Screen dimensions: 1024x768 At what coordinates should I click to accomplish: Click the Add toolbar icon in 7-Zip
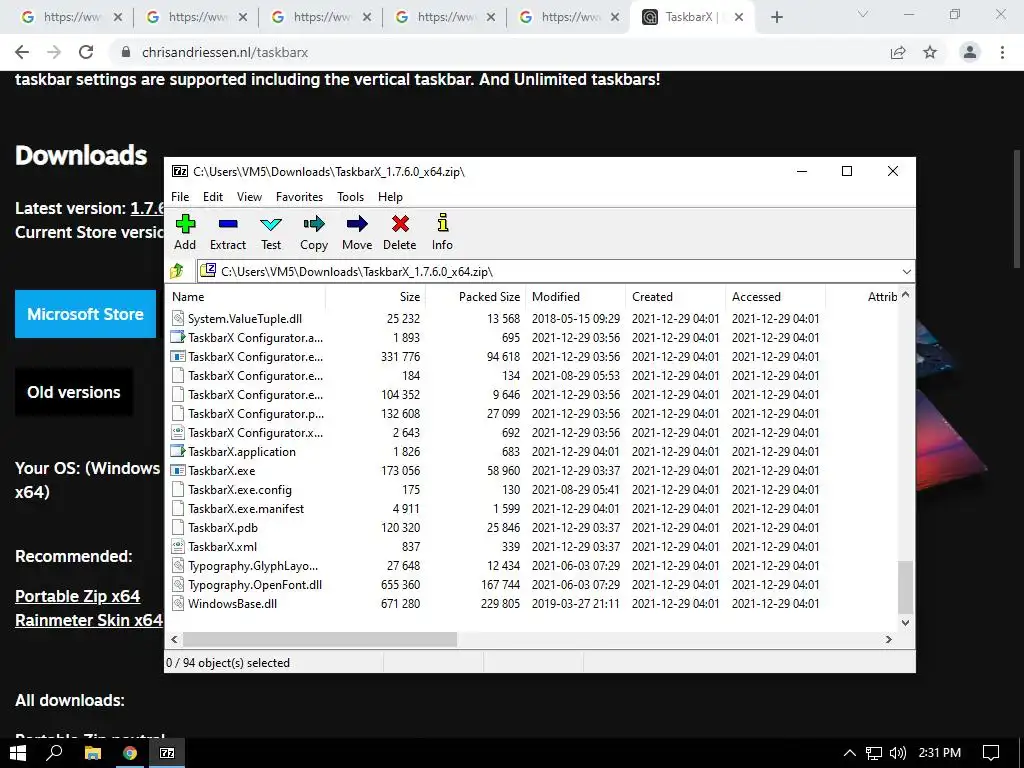point(185,224)
